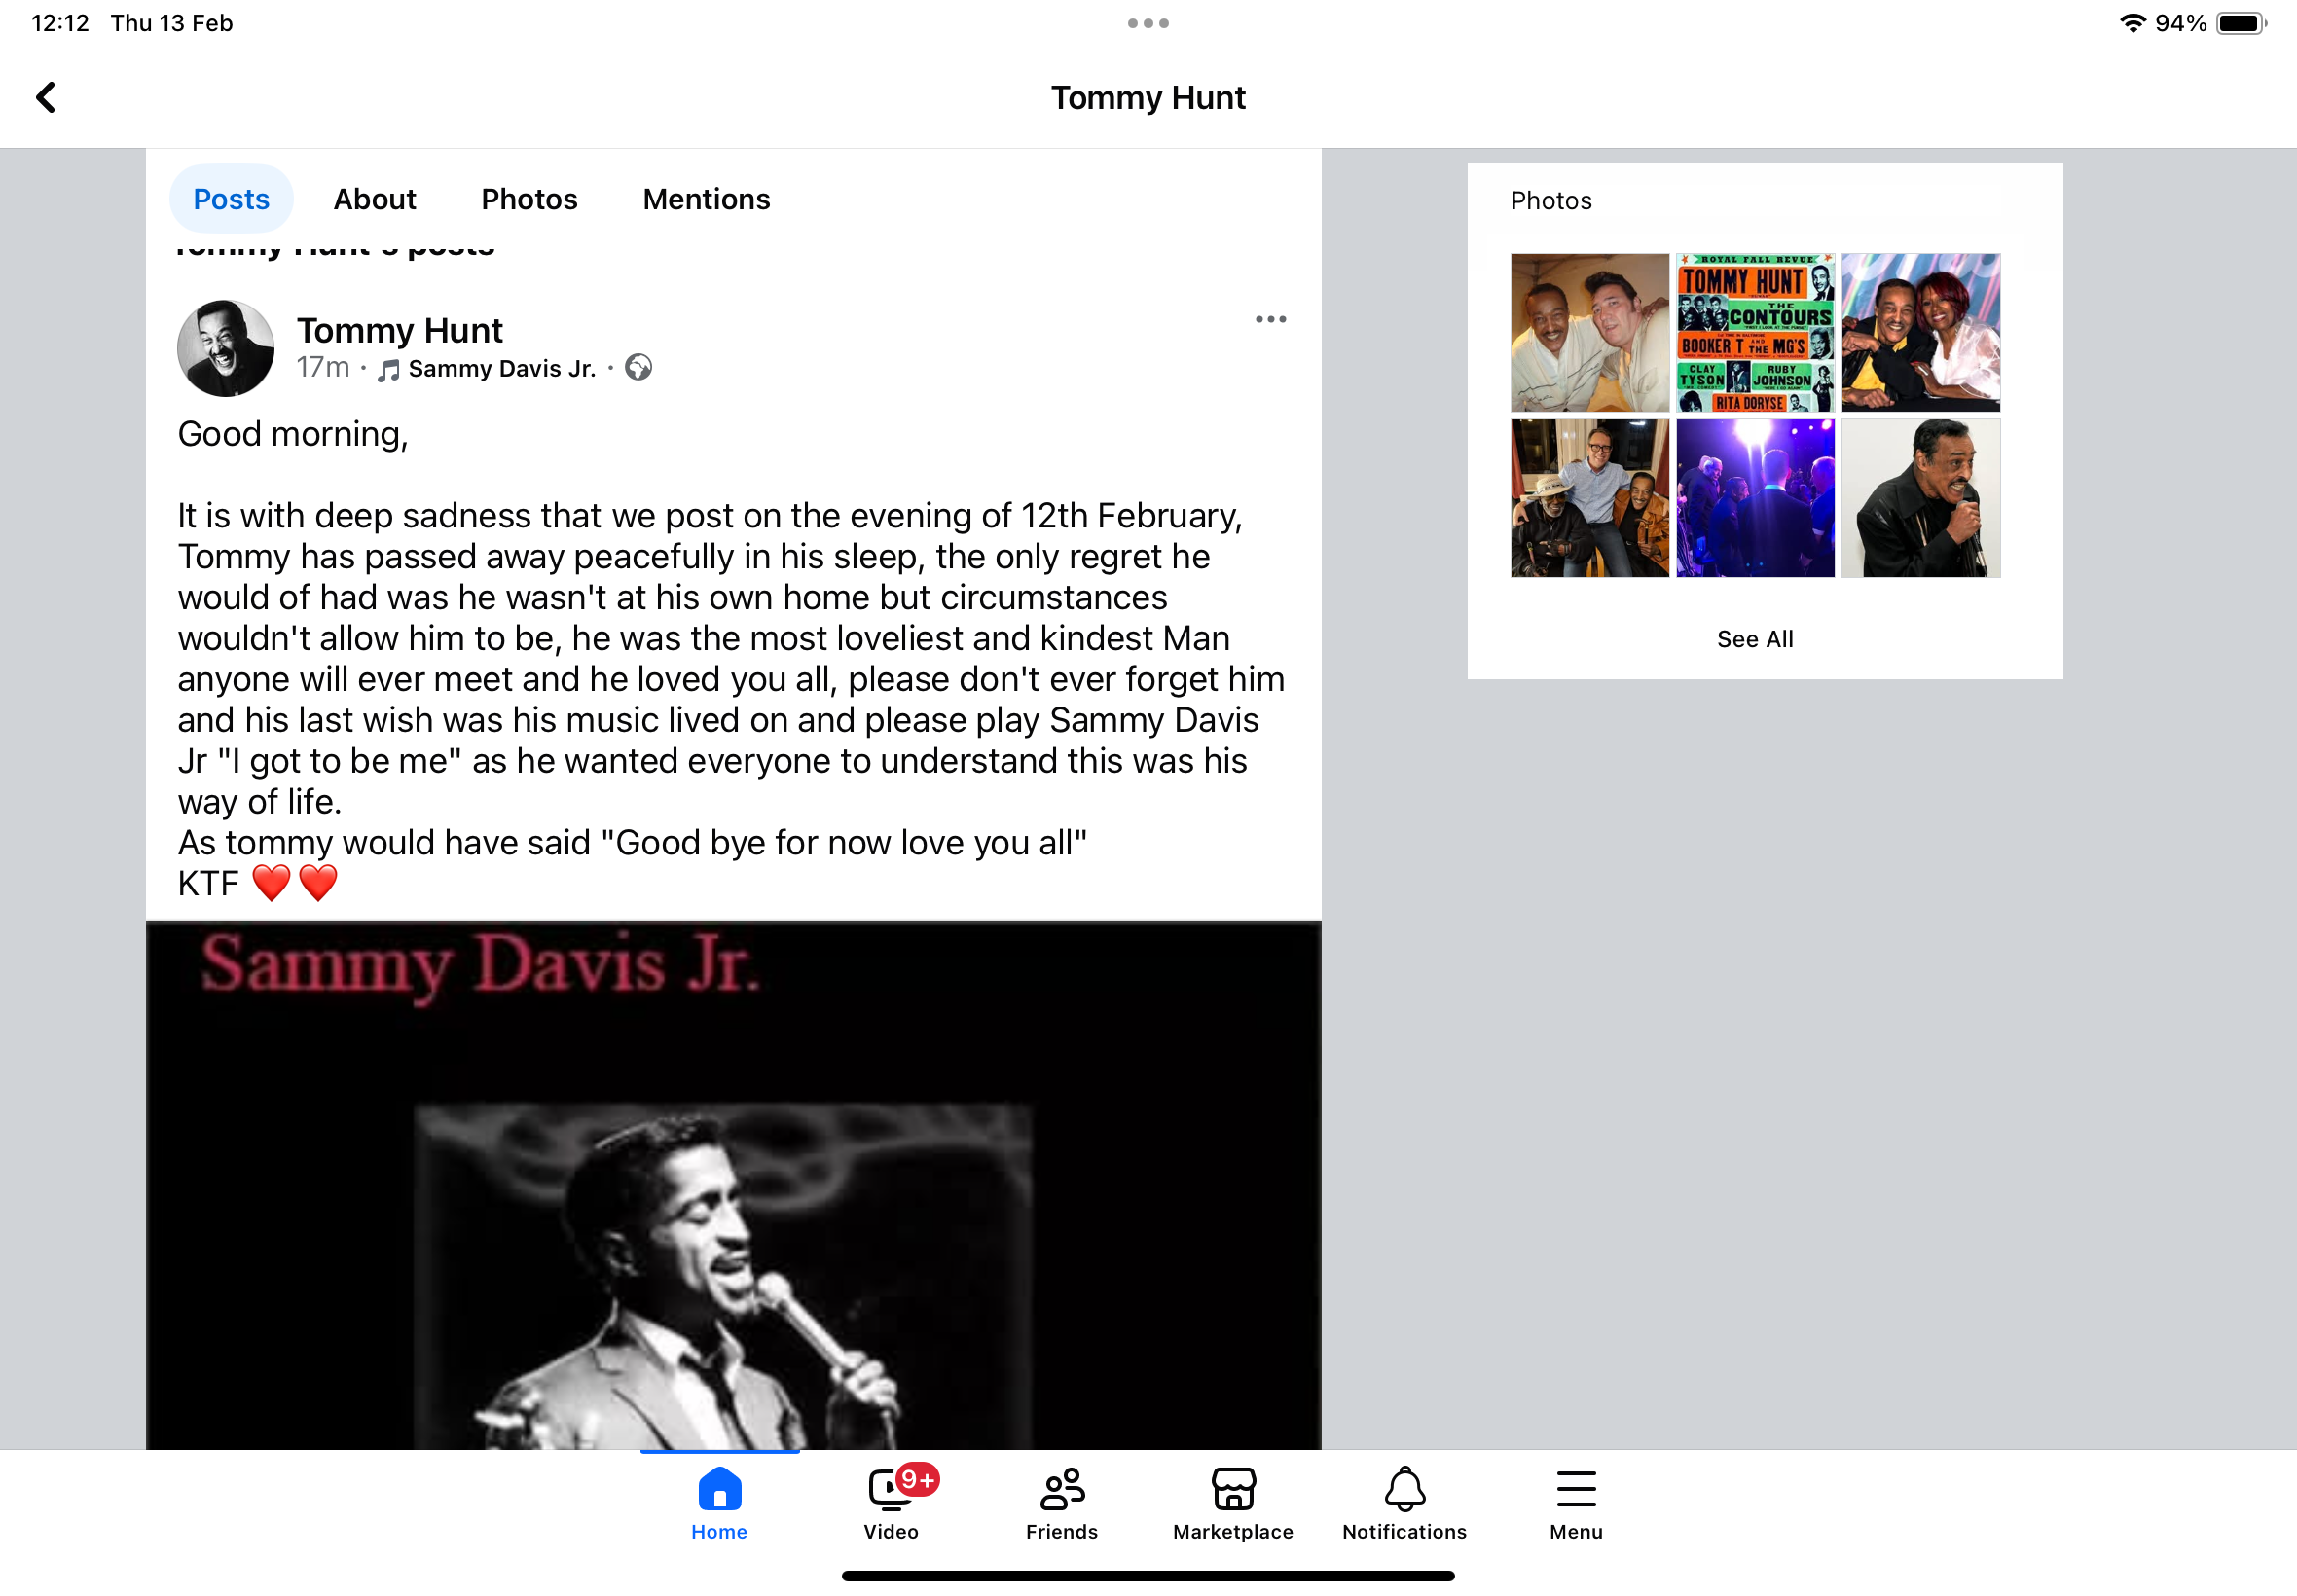Tap the 17m post timestamp
This screenshot has width=2297, height=1596.
[x=322, y=367]
